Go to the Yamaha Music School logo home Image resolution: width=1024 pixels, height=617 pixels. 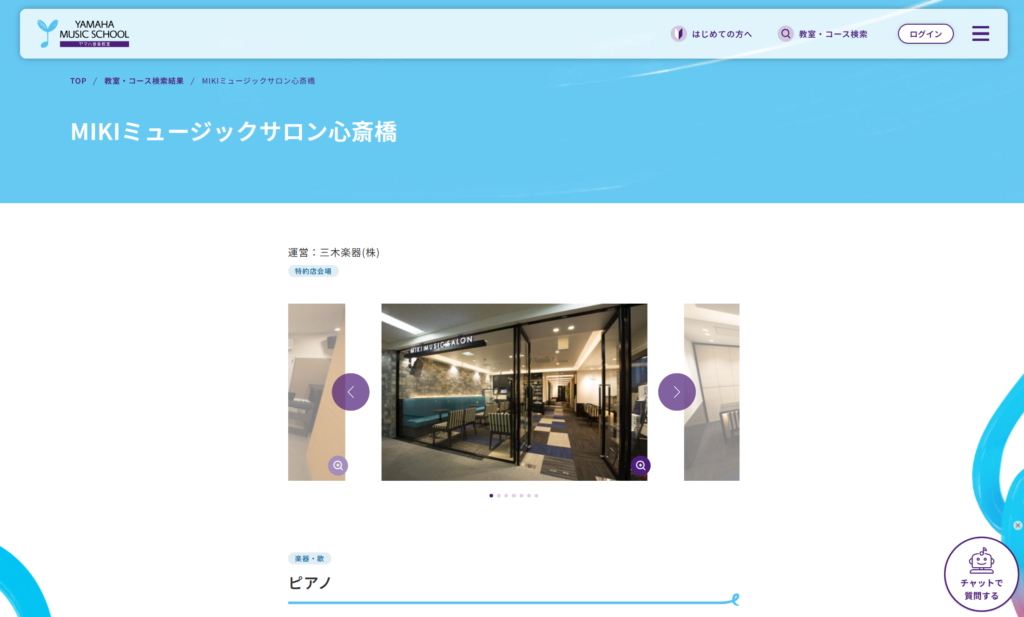click(83, 33)
